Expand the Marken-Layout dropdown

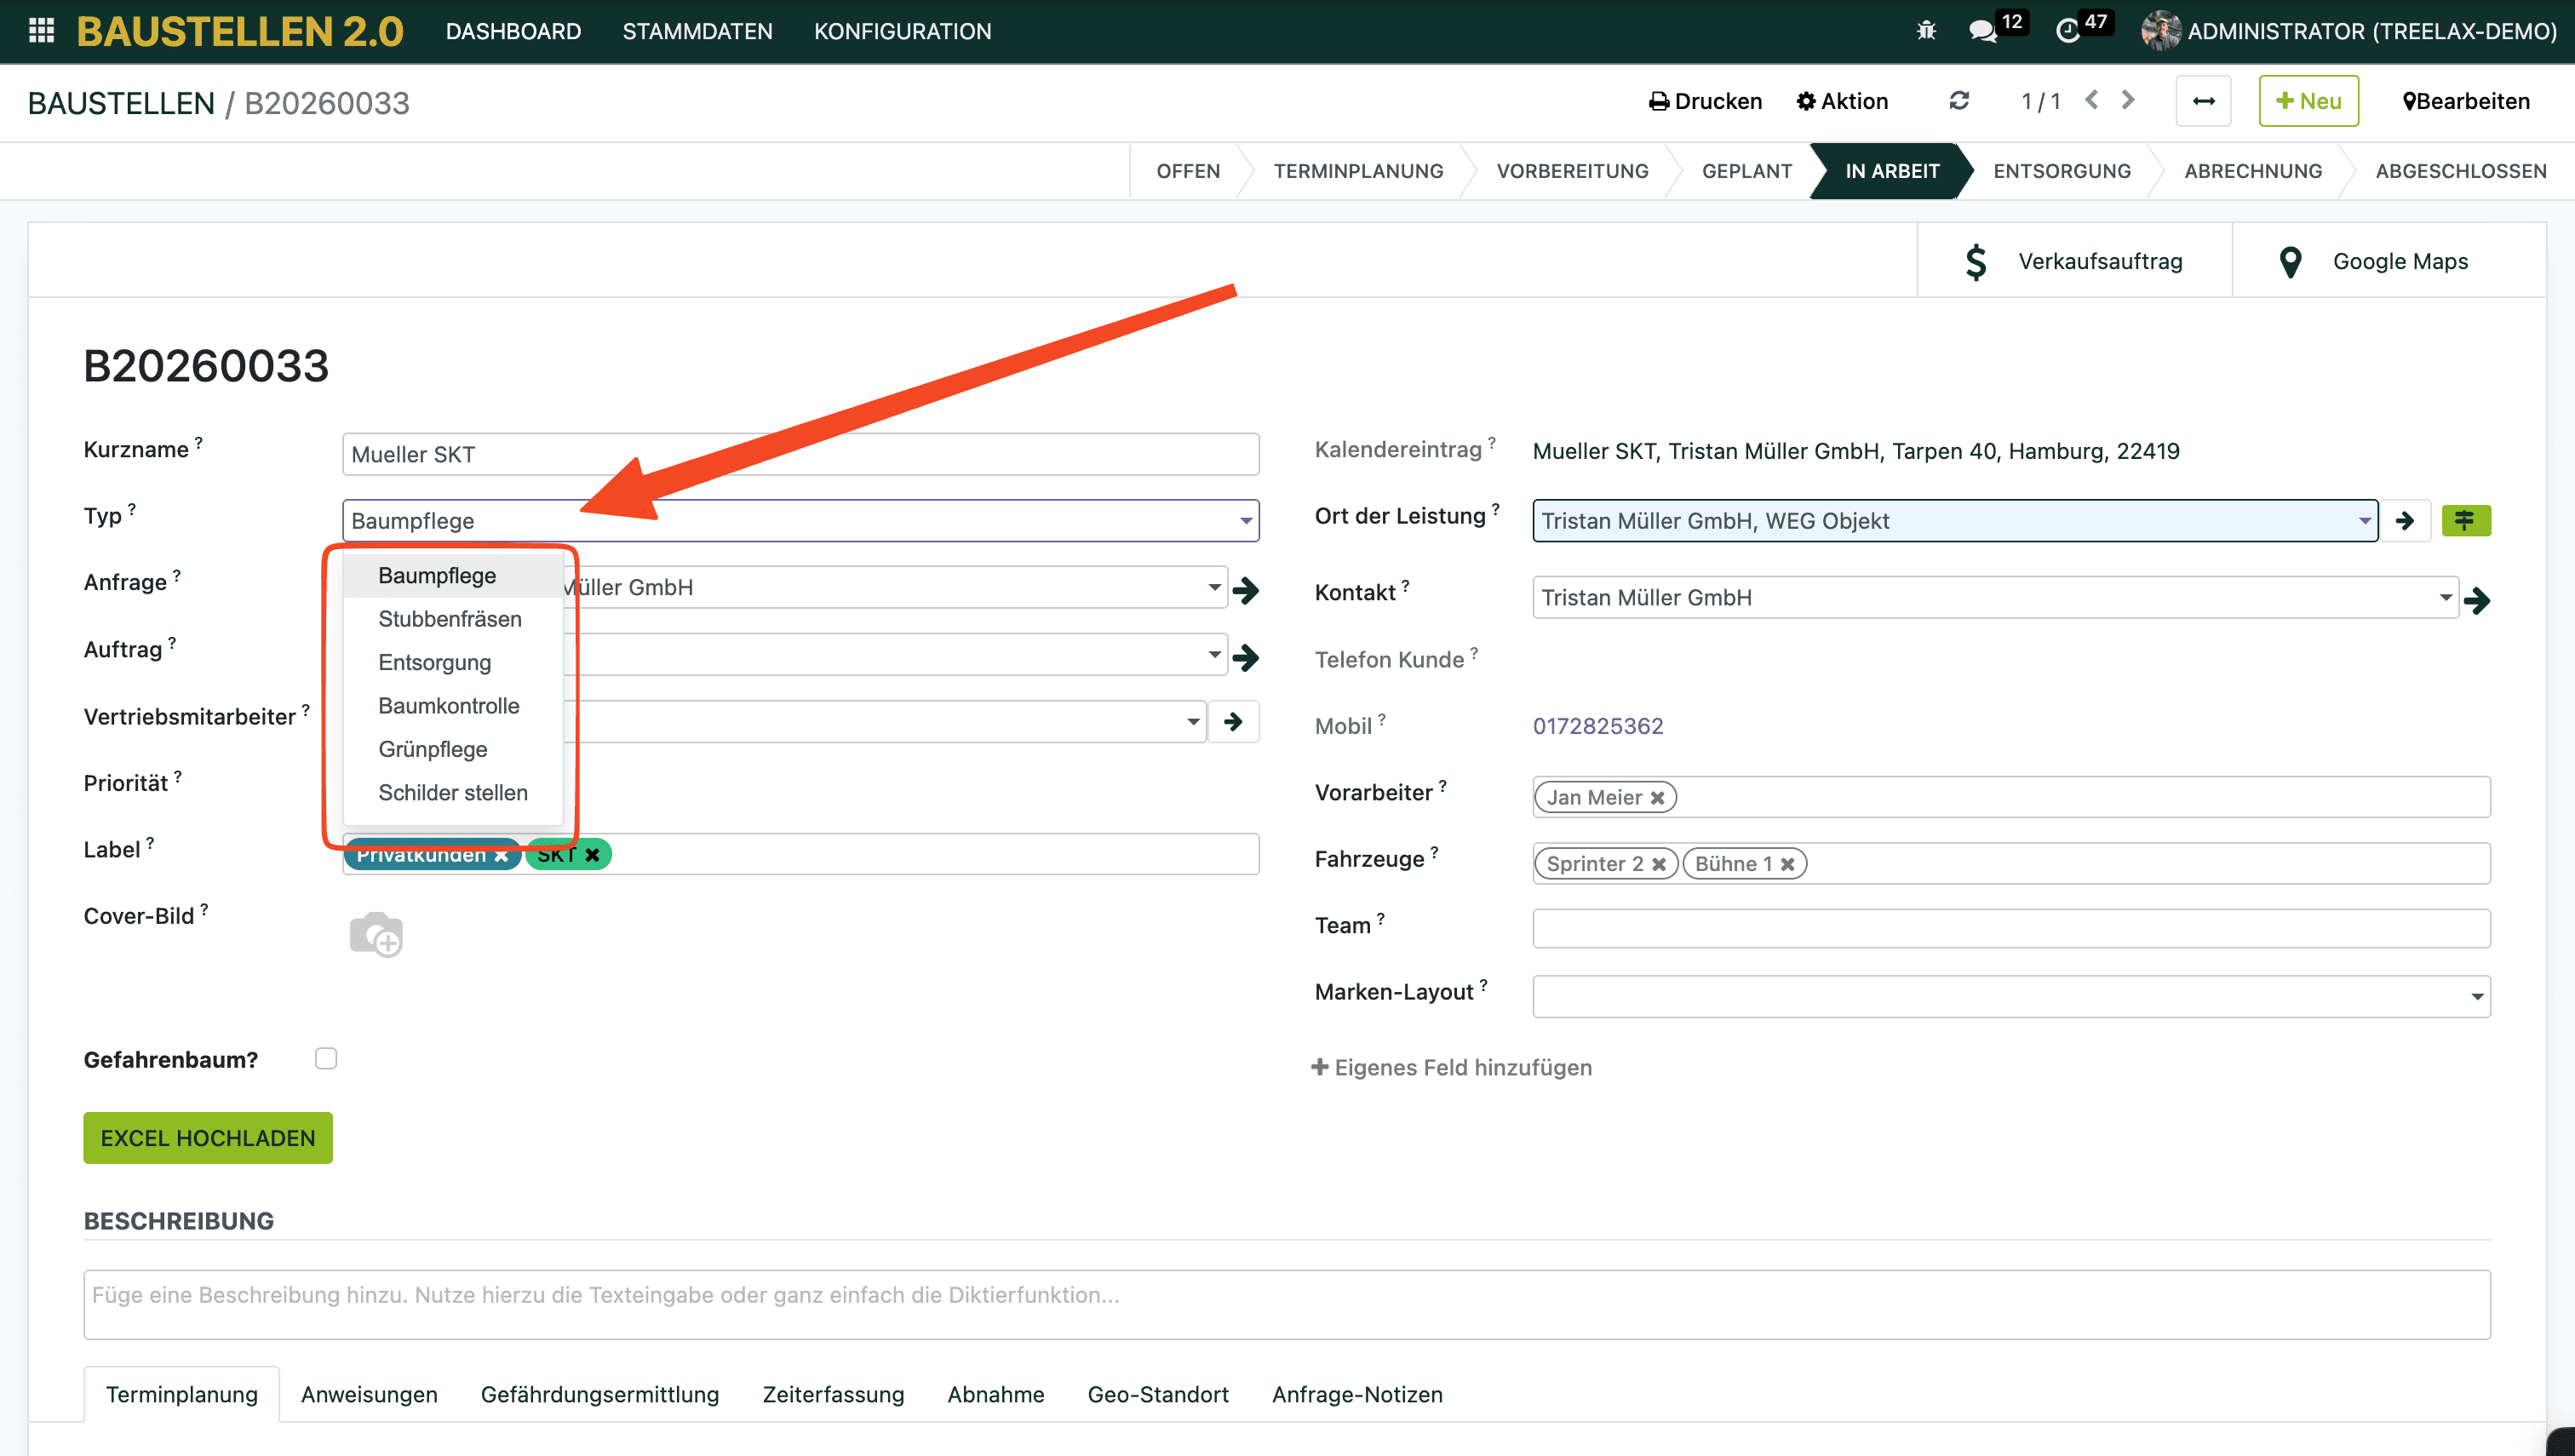(2476, 997)
